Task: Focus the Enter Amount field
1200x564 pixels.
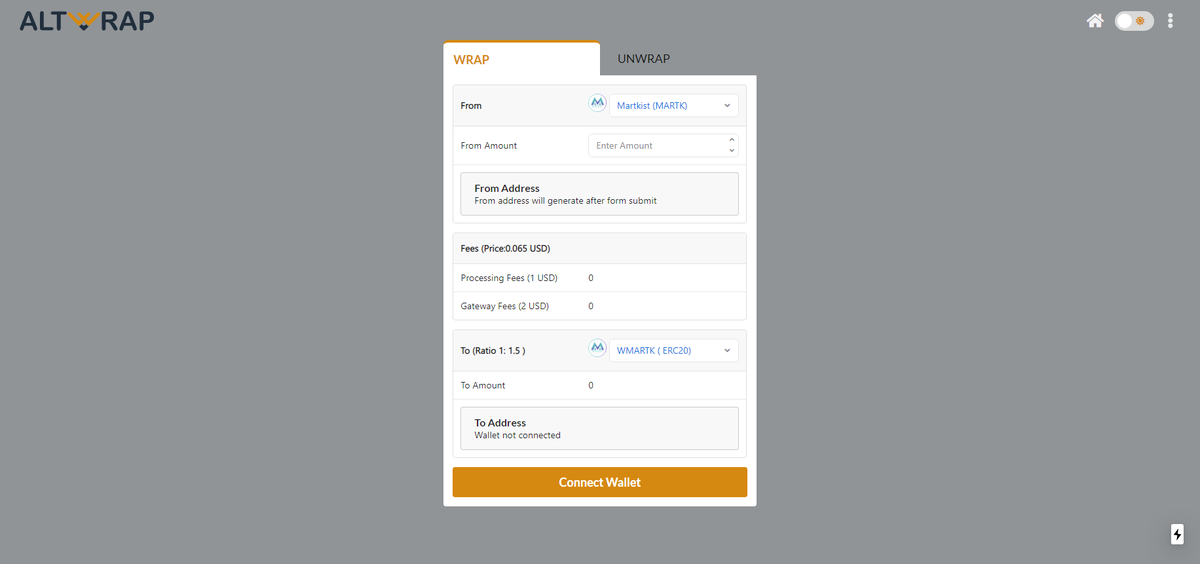Action: 664,145
